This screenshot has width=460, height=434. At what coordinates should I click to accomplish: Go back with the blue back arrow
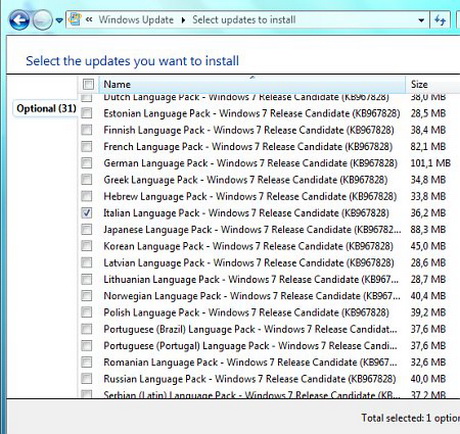coord(19,20)
